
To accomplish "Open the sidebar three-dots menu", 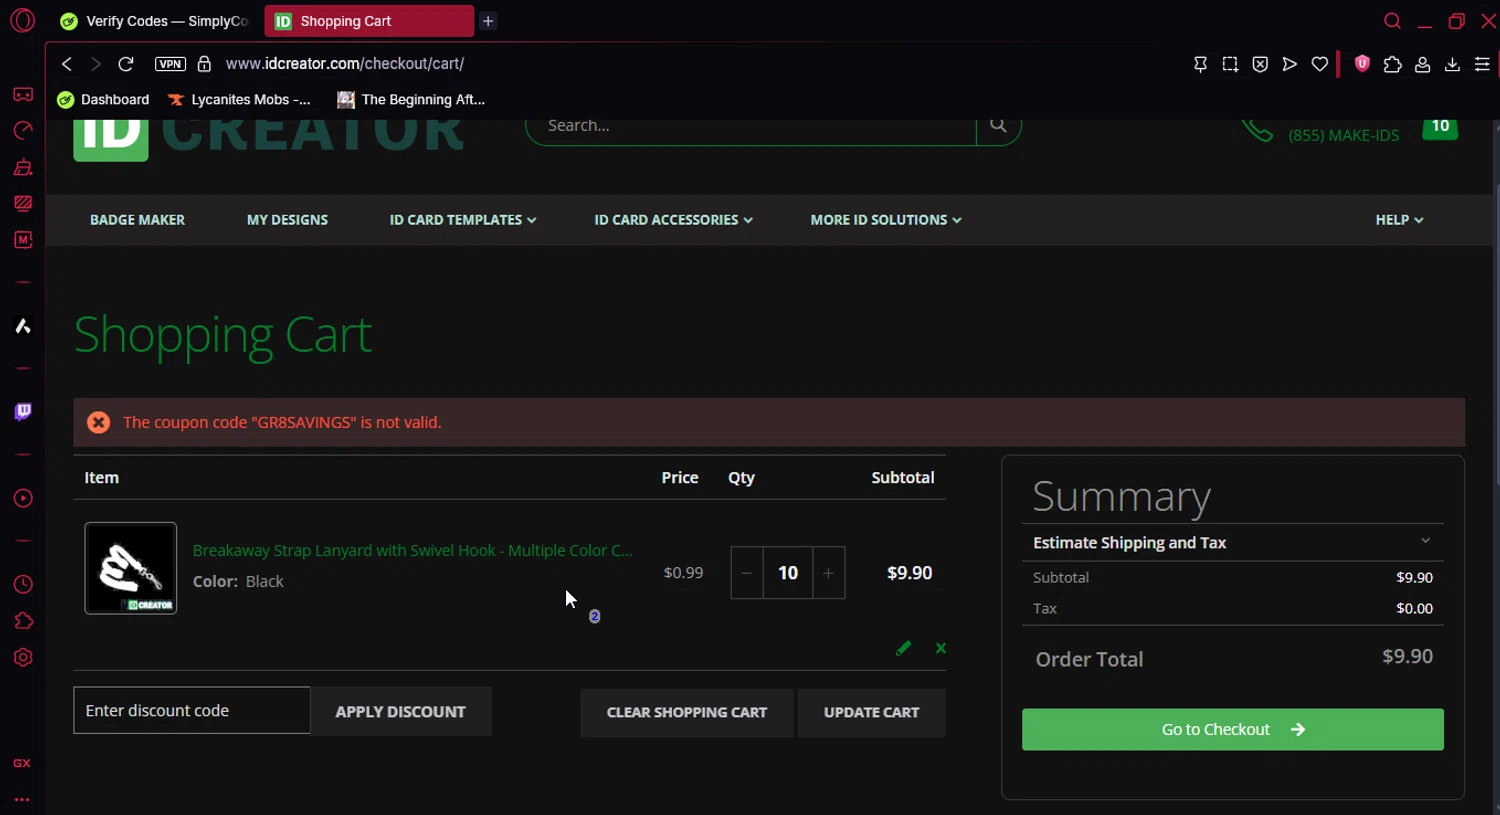I will (x=22, y=800).
